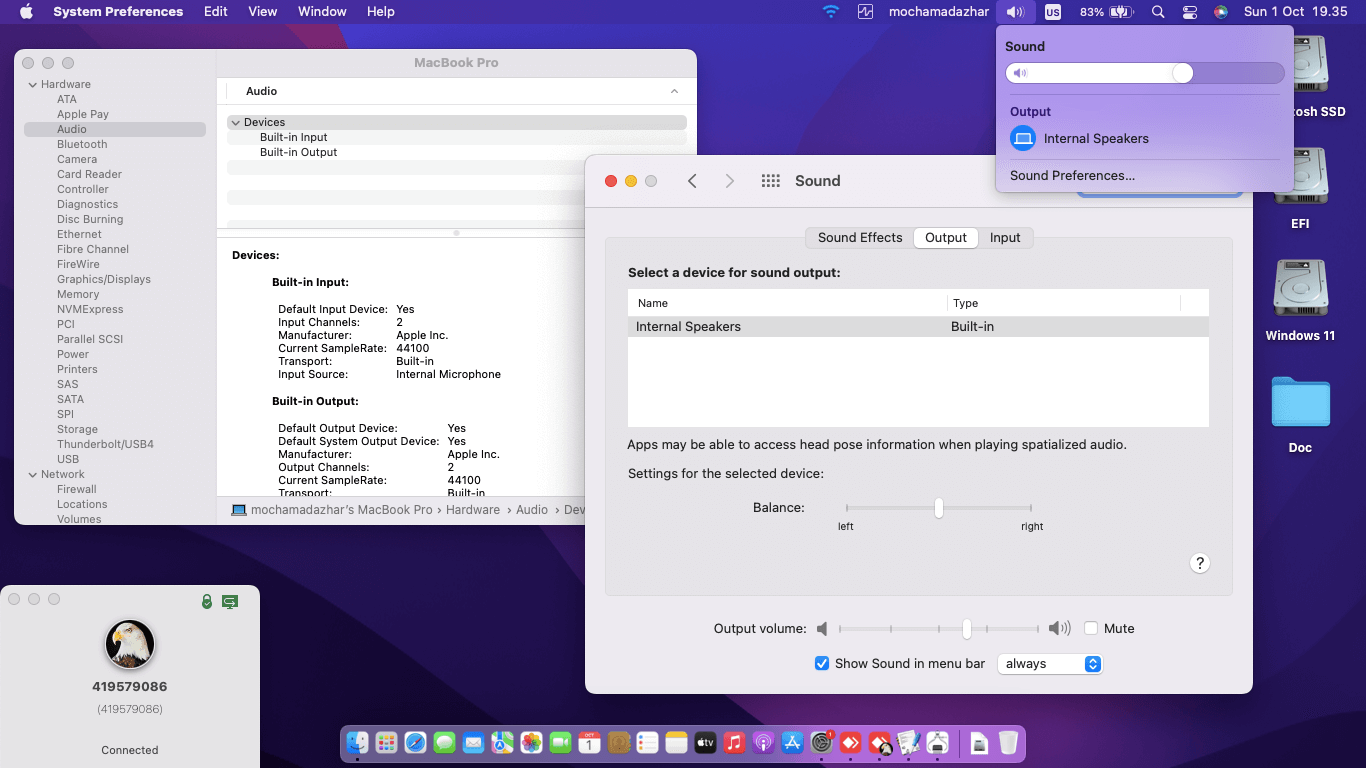1366x768 pixels.
Task: Click the Name column header
Action: point(788,303)
